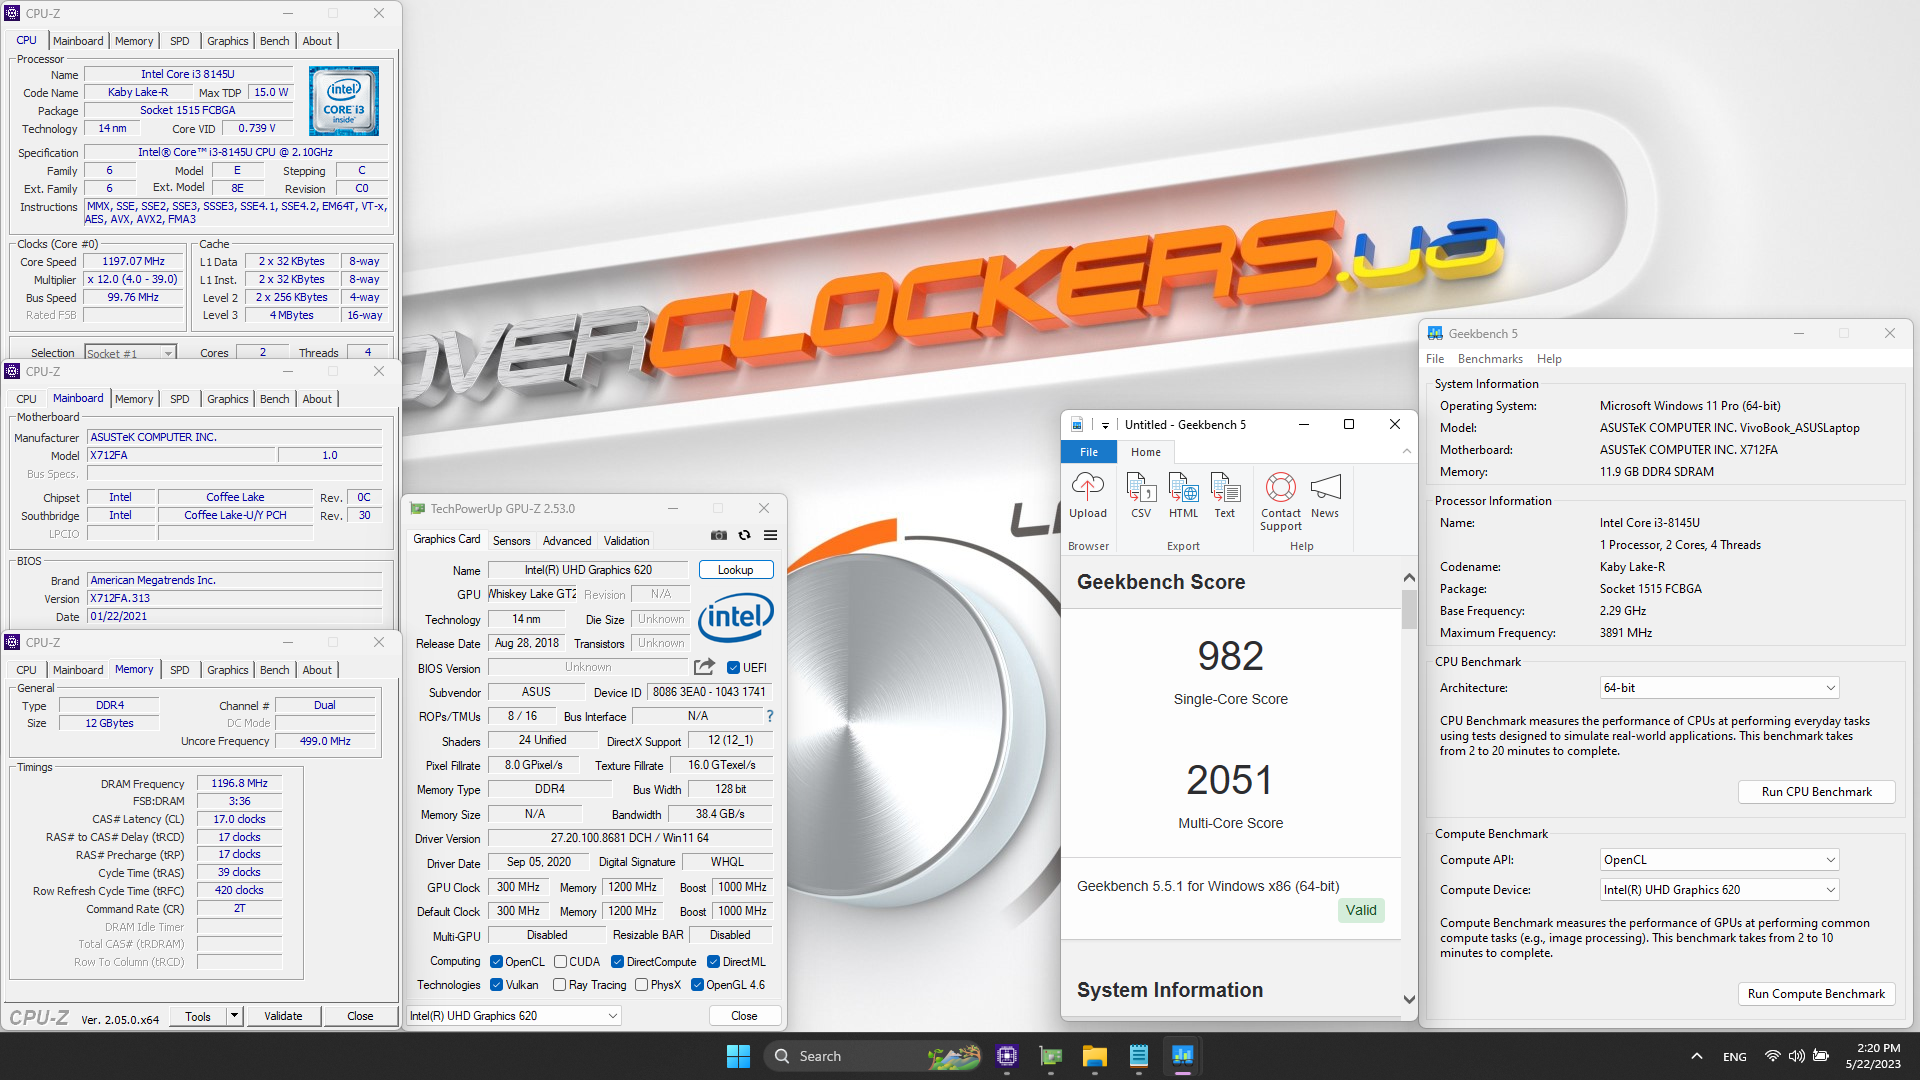Toggle the OpenCL checkbox in GPU-Z

(x=496, y=962)
